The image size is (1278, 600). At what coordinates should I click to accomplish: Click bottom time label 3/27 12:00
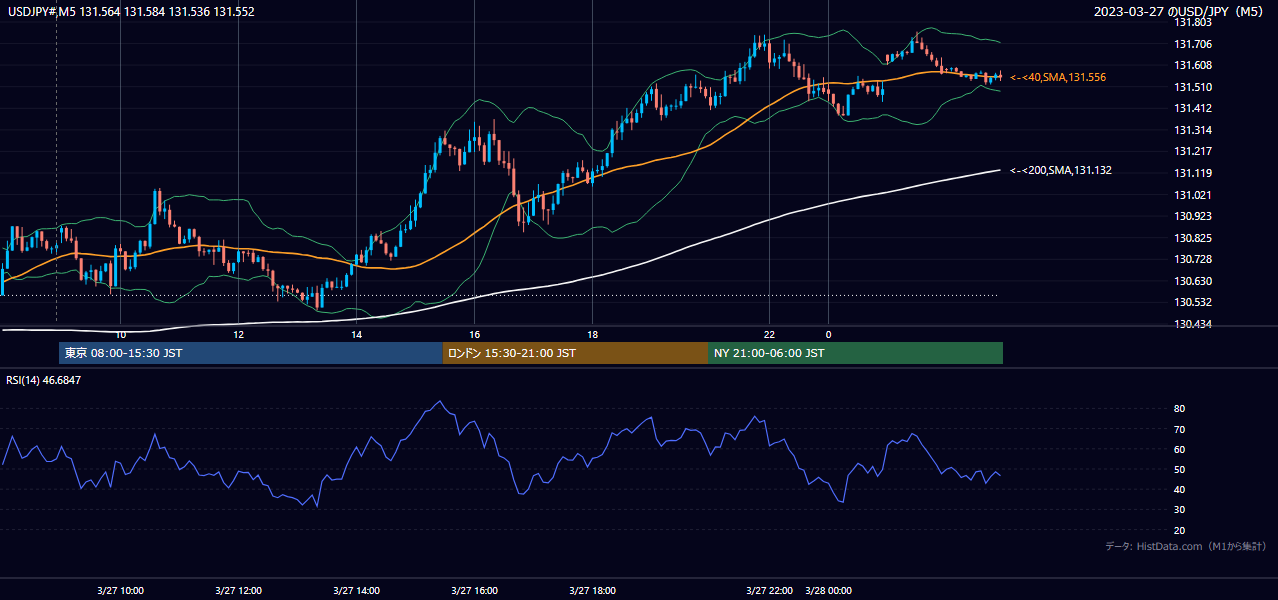tap(239, 590)
